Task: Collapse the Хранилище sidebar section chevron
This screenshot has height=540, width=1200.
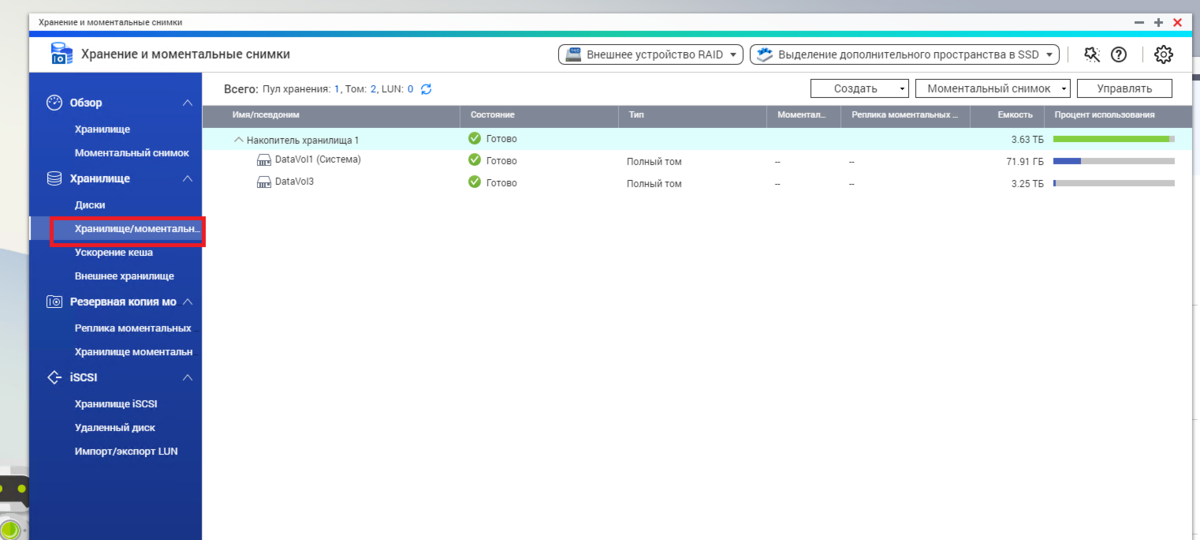Action: (x=187, y=179)
